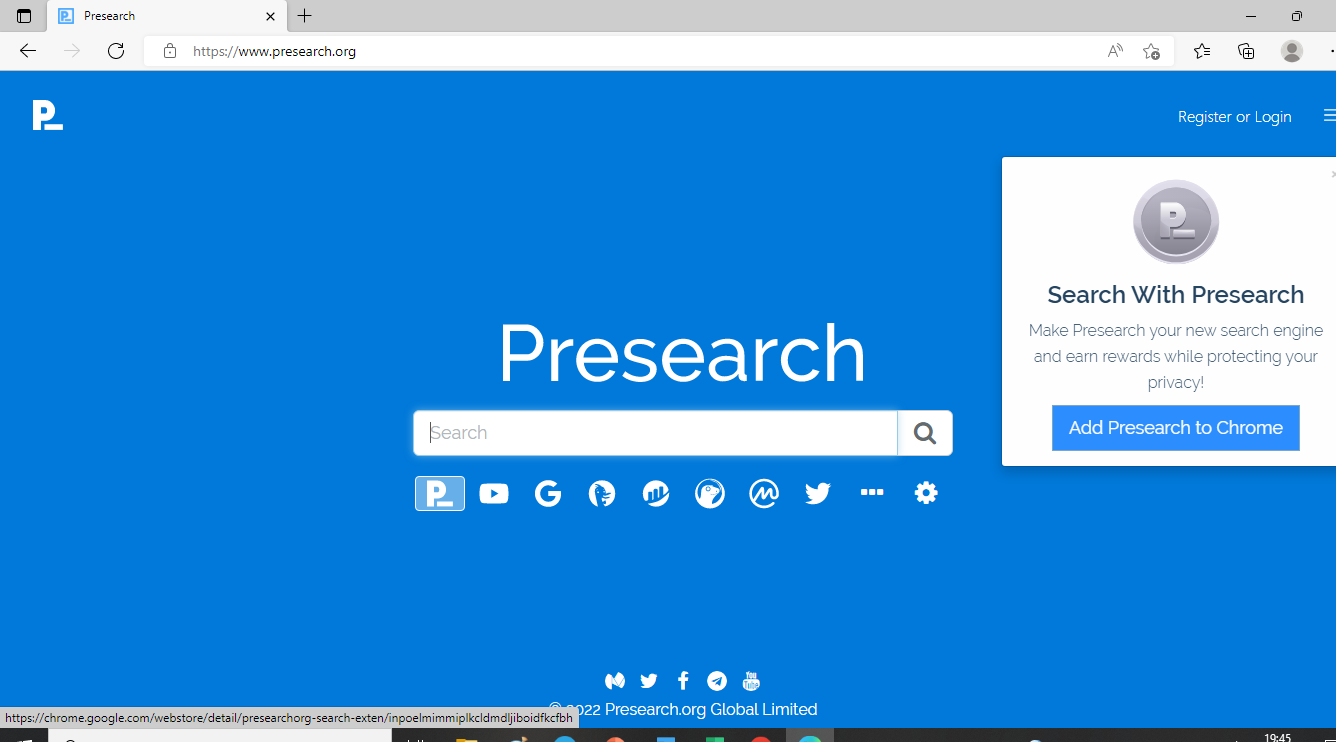Show more search providers via three dots
1336x742 pixels.
point(872,492)
